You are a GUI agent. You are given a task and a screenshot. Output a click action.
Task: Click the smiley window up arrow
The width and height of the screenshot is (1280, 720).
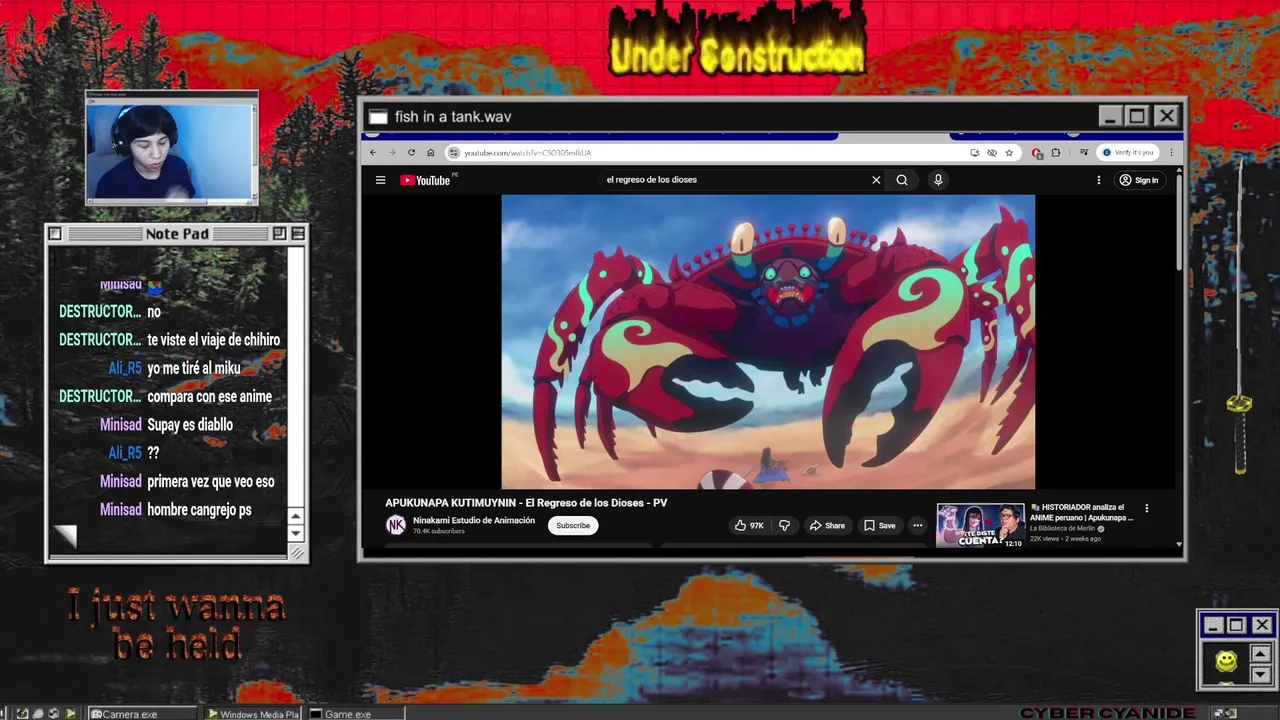(x=1260, y=654)
